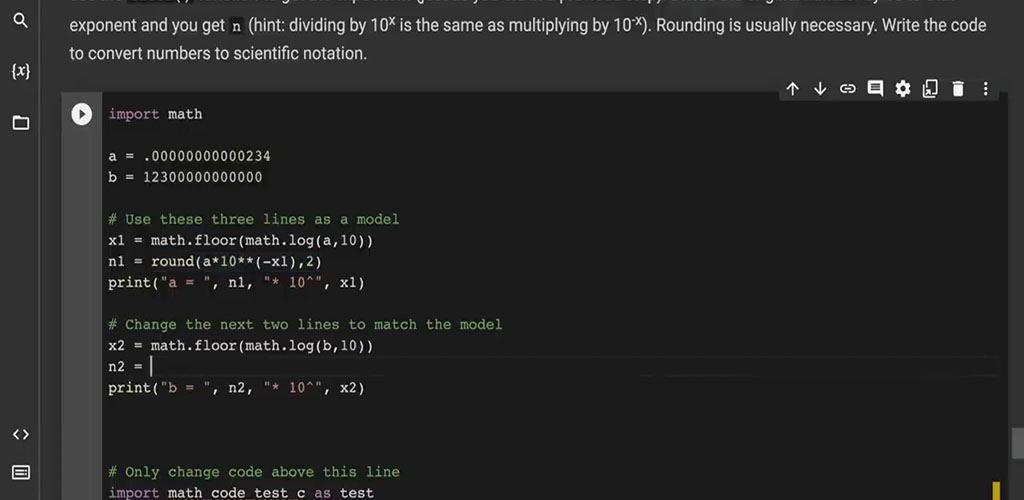This screenshot has width=1024, height=500.
Task: Click the print line for 'b = '
Action: [x=236, y=388]
